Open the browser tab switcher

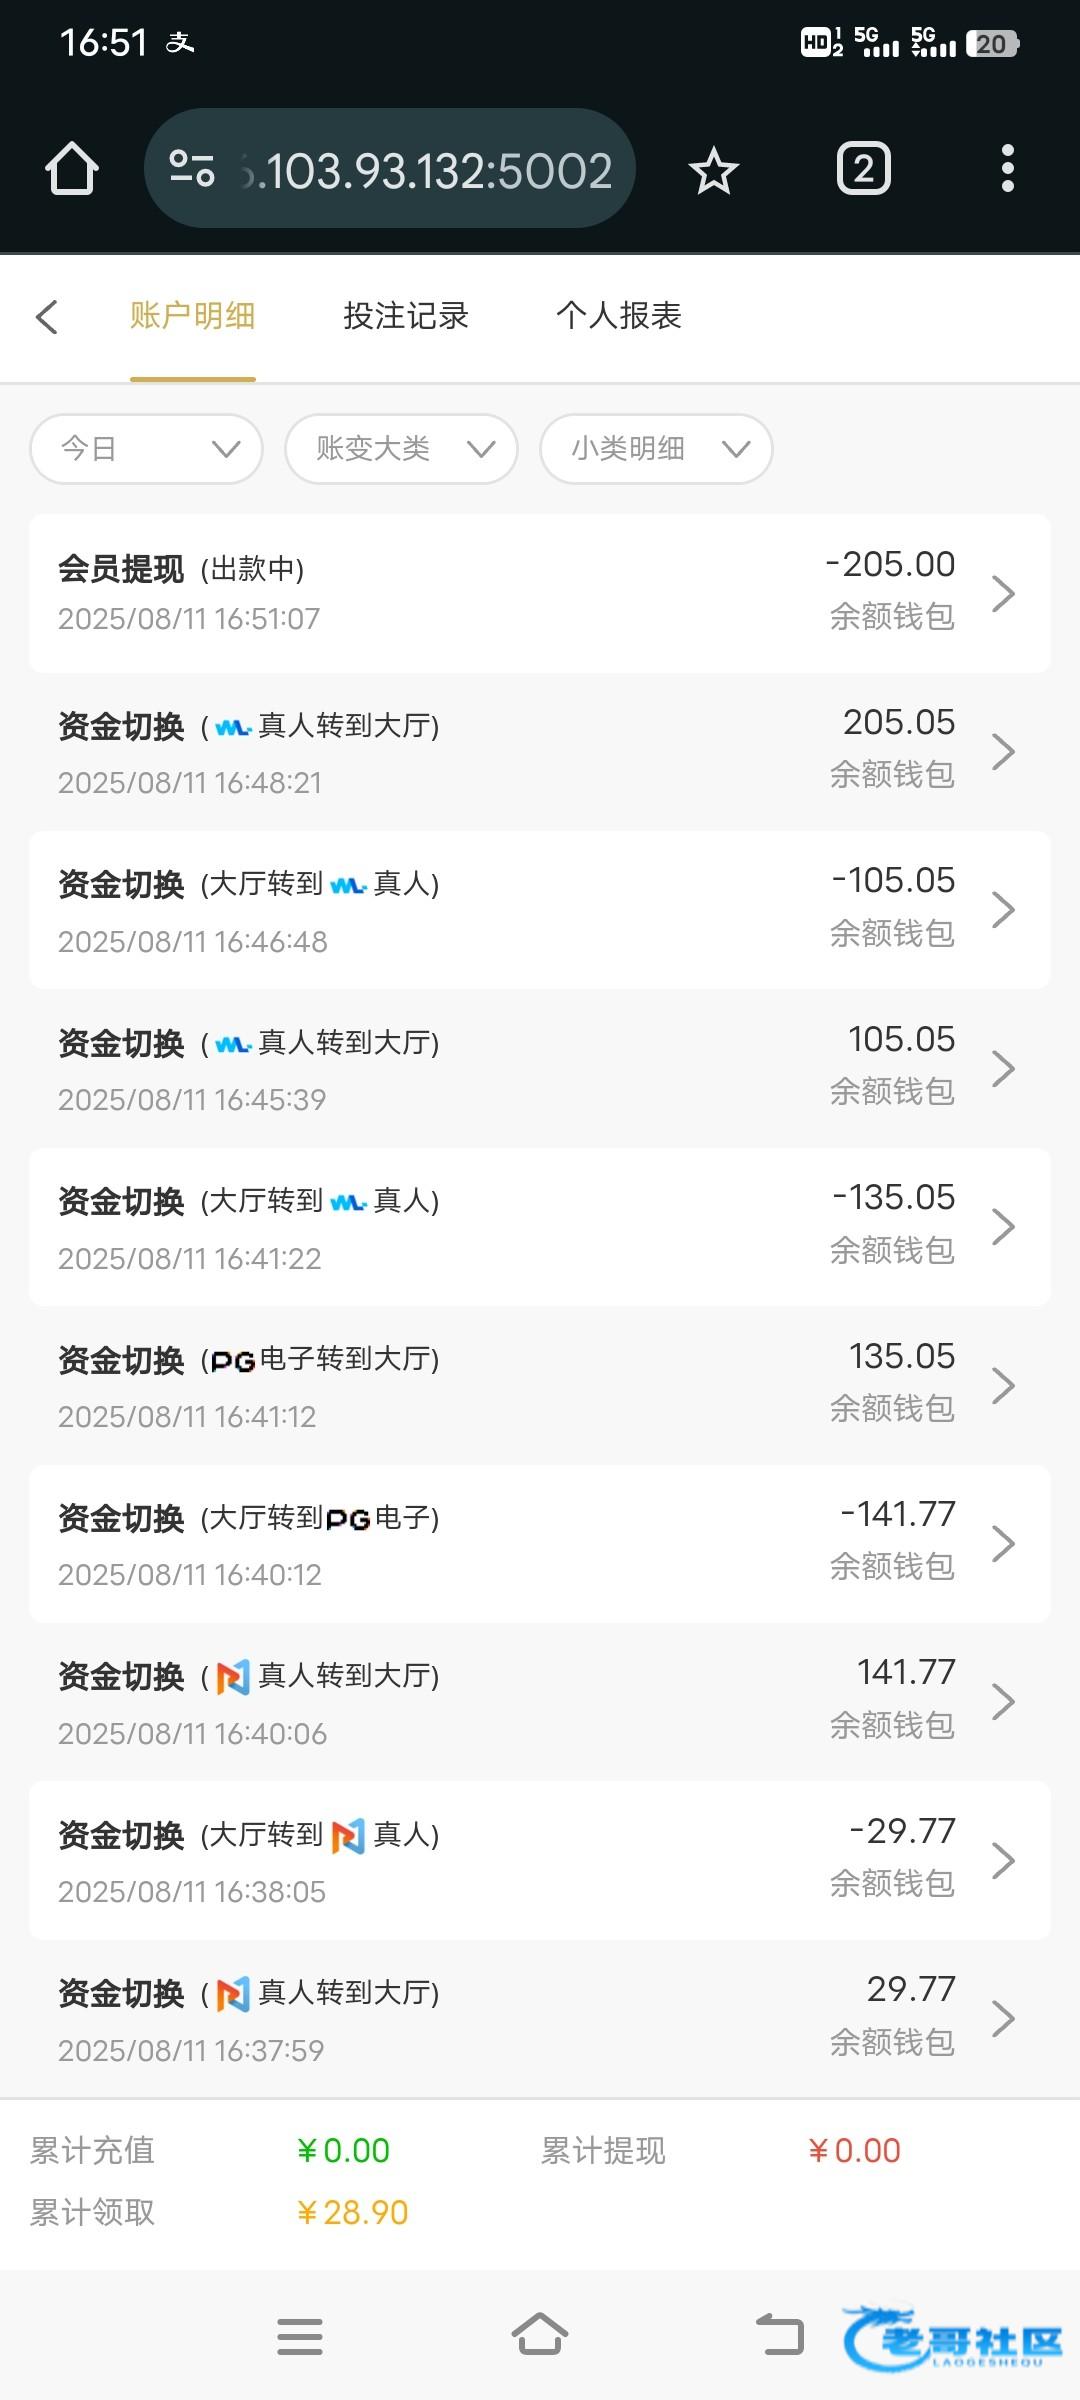pyautogui.click(x=863, y=169)
